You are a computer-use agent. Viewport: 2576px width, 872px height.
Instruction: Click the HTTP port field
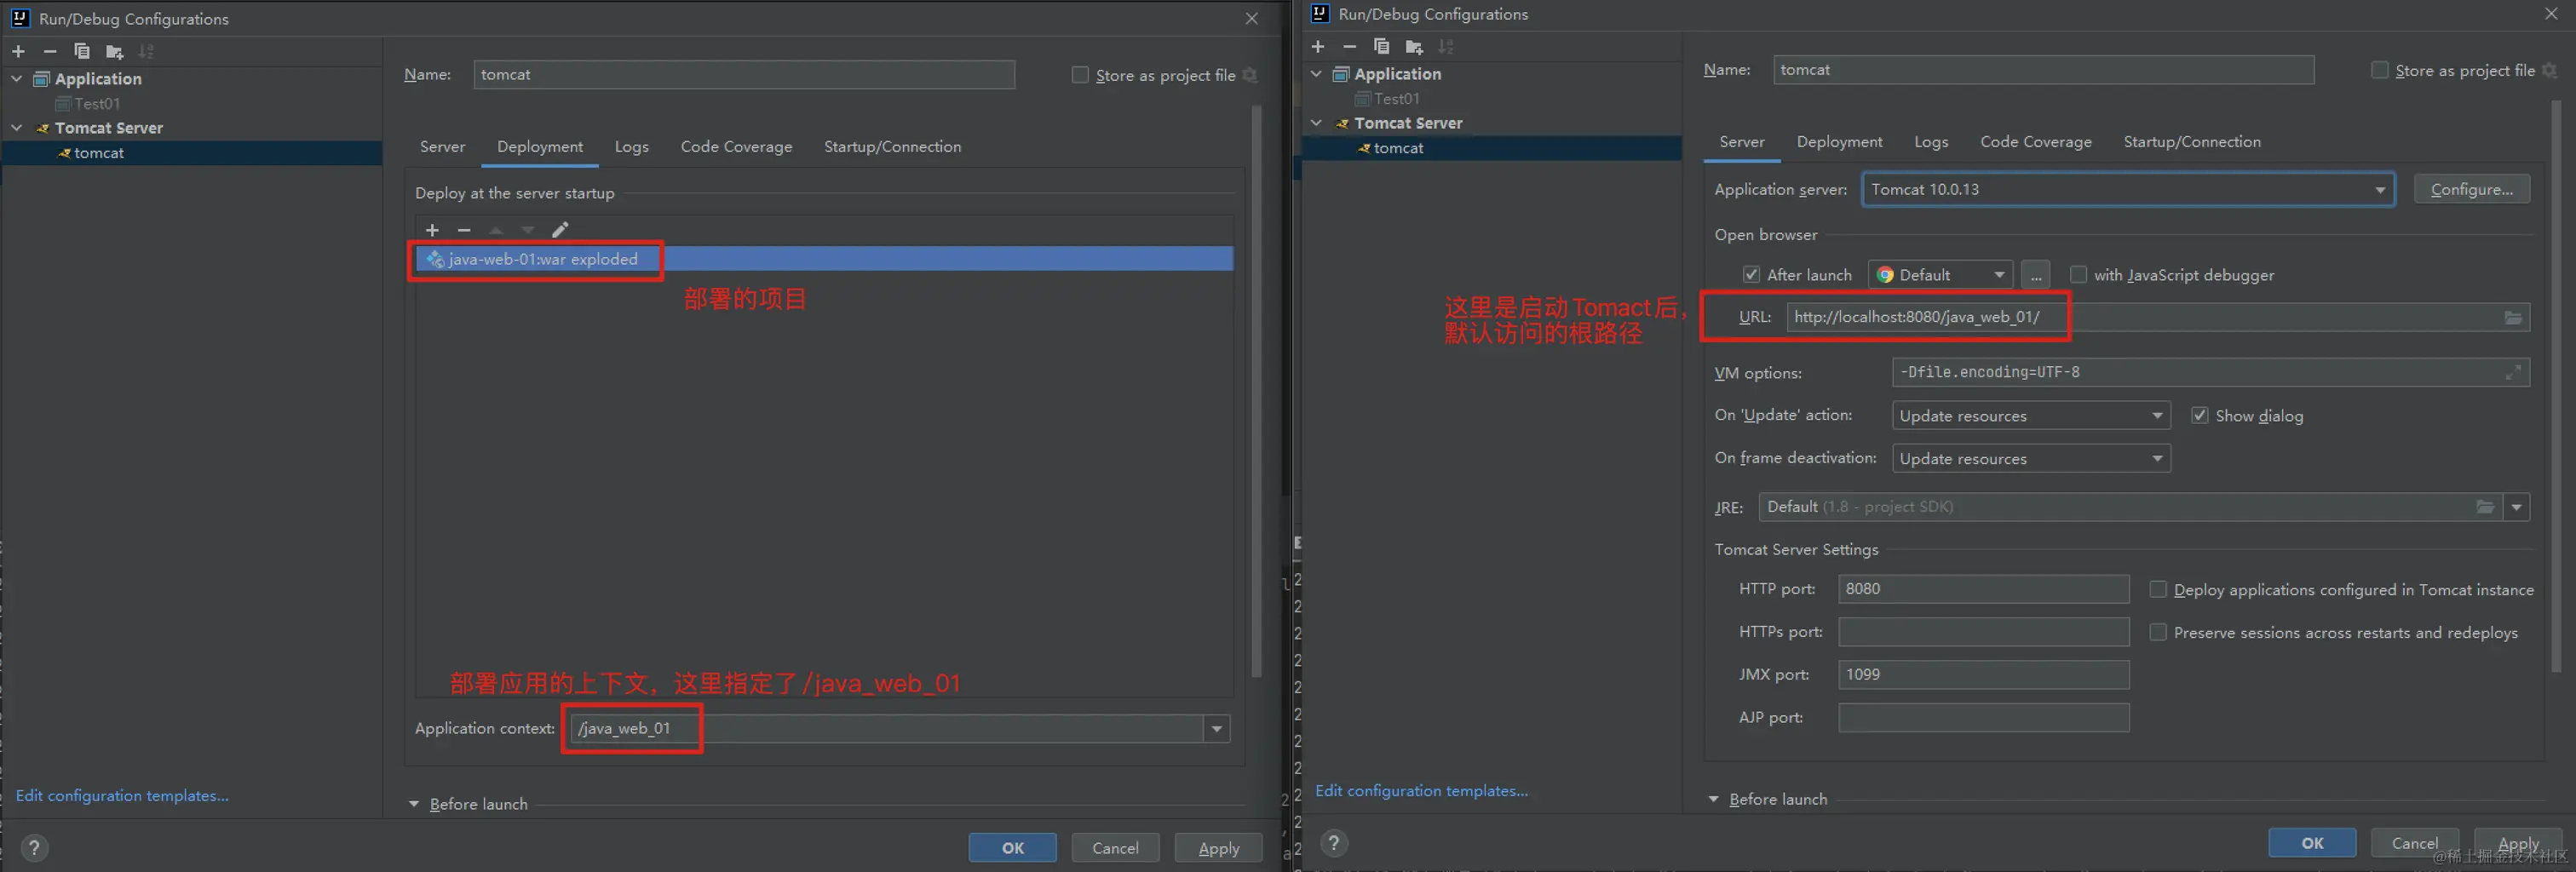pos(1983,589)
